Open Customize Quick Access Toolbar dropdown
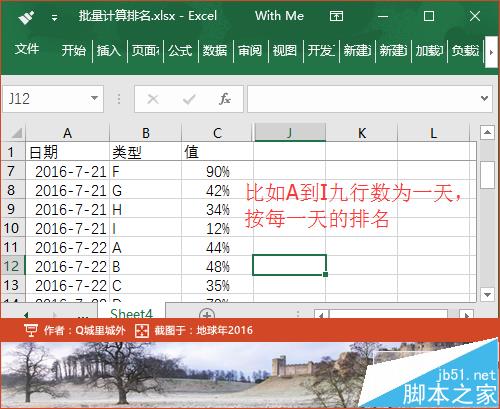Screen dimensions: 500x409 click(x=54, y=18)
